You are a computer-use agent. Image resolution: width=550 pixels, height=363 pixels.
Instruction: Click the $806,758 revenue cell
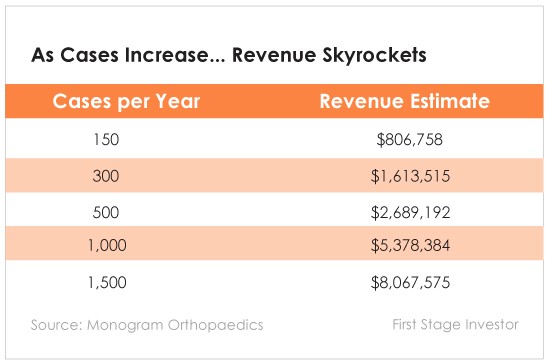tap(409, 140)
